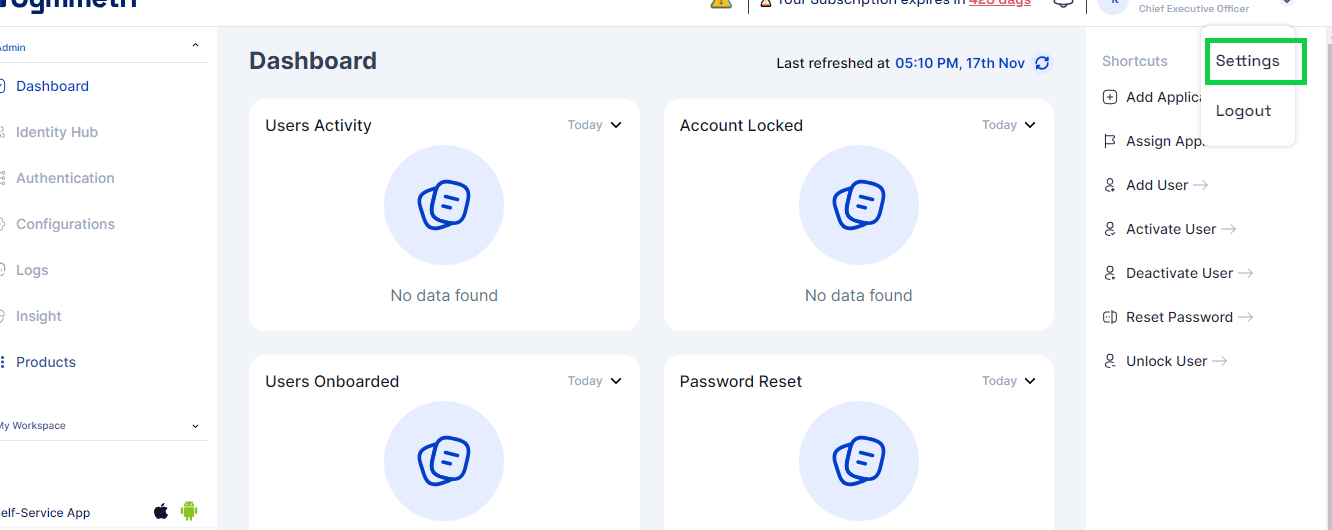Click the Reset Password shortcut icon

tap(1109, 317)
